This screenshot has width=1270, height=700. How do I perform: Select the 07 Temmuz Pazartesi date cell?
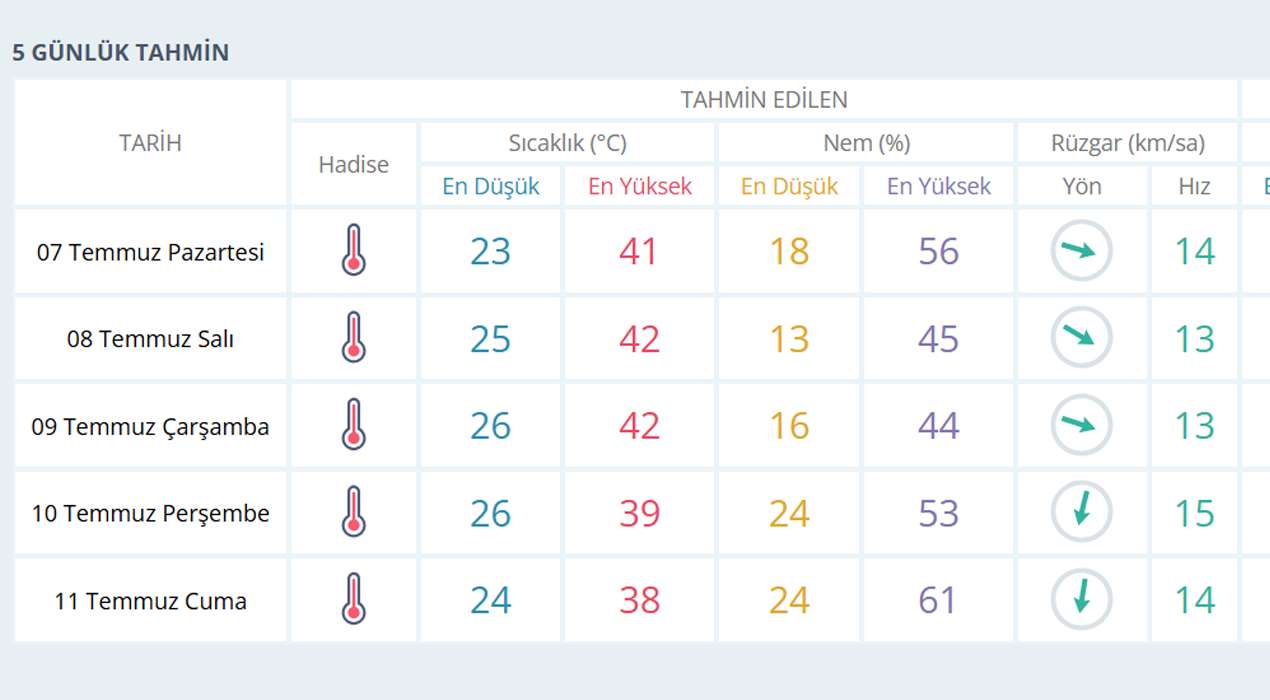150,252
